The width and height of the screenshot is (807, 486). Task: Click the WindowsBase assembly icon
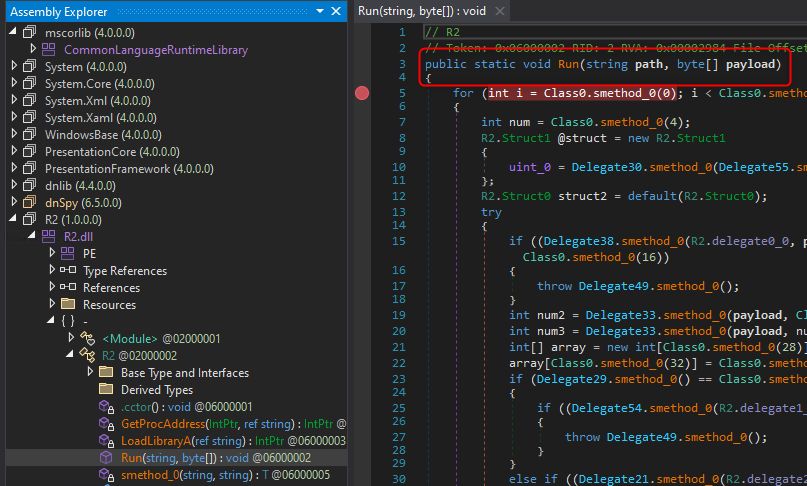coord(29,134)
